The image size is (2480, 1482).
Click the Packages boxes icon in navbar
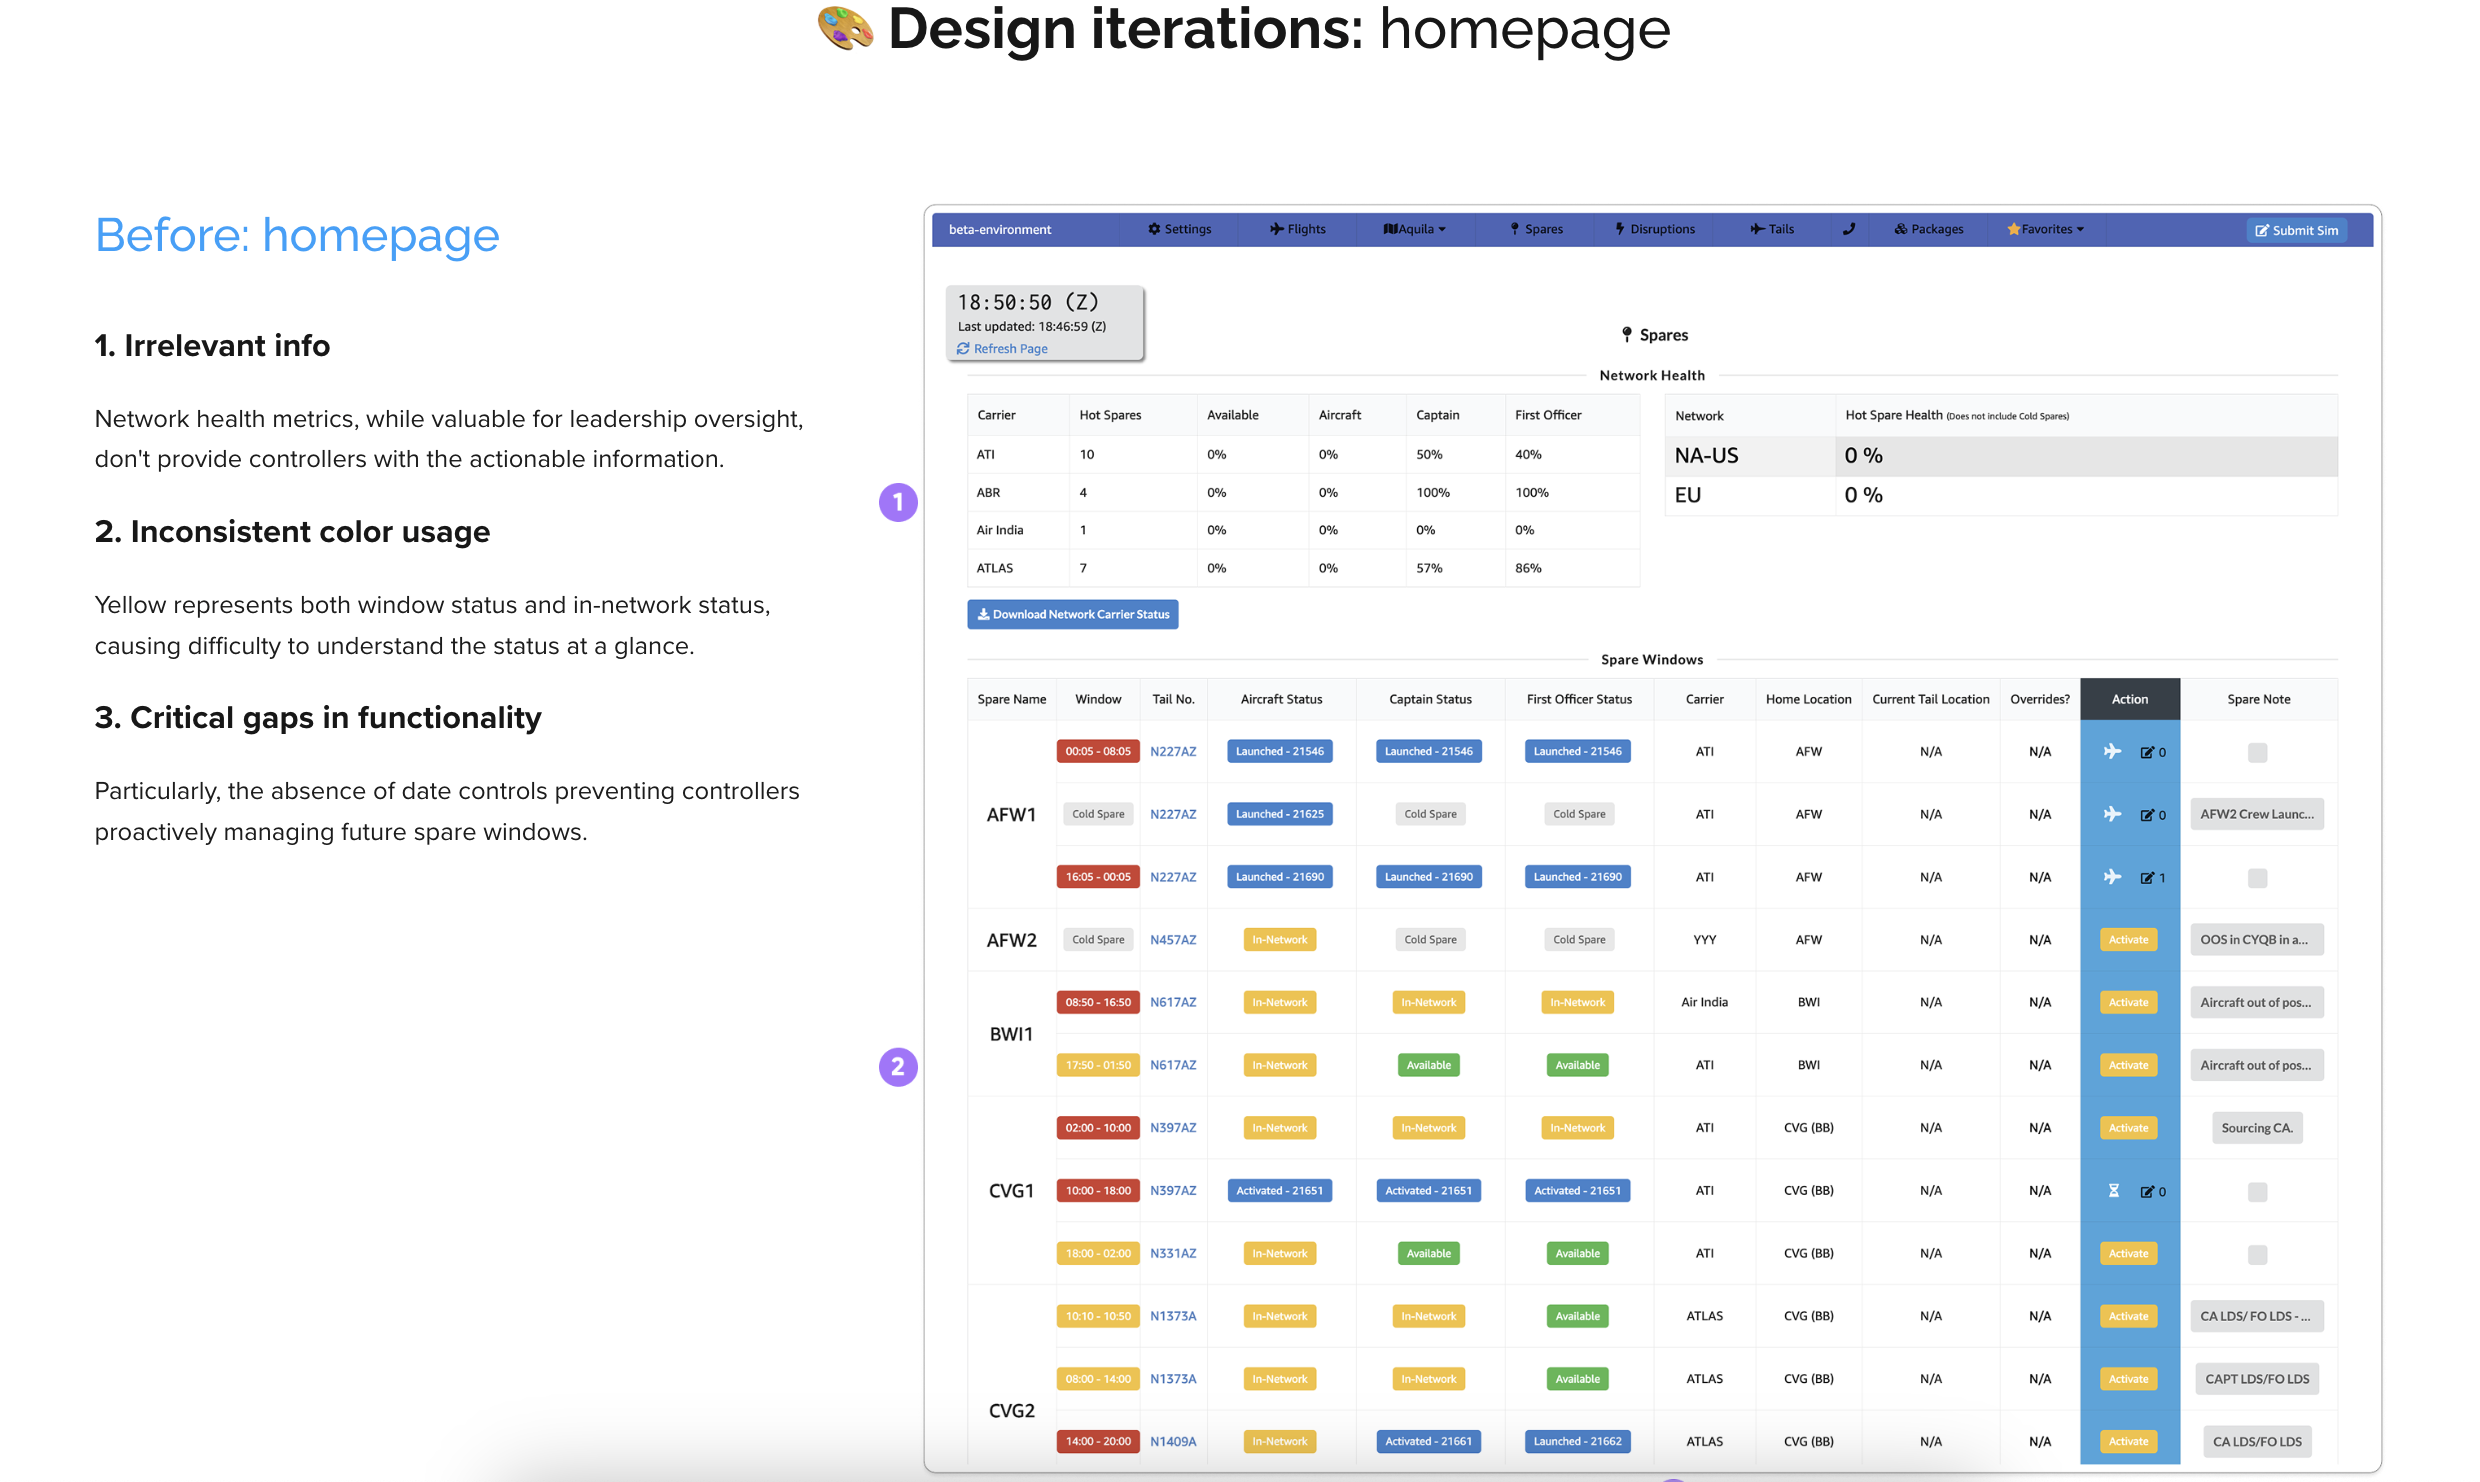[x=1900, y=229]
